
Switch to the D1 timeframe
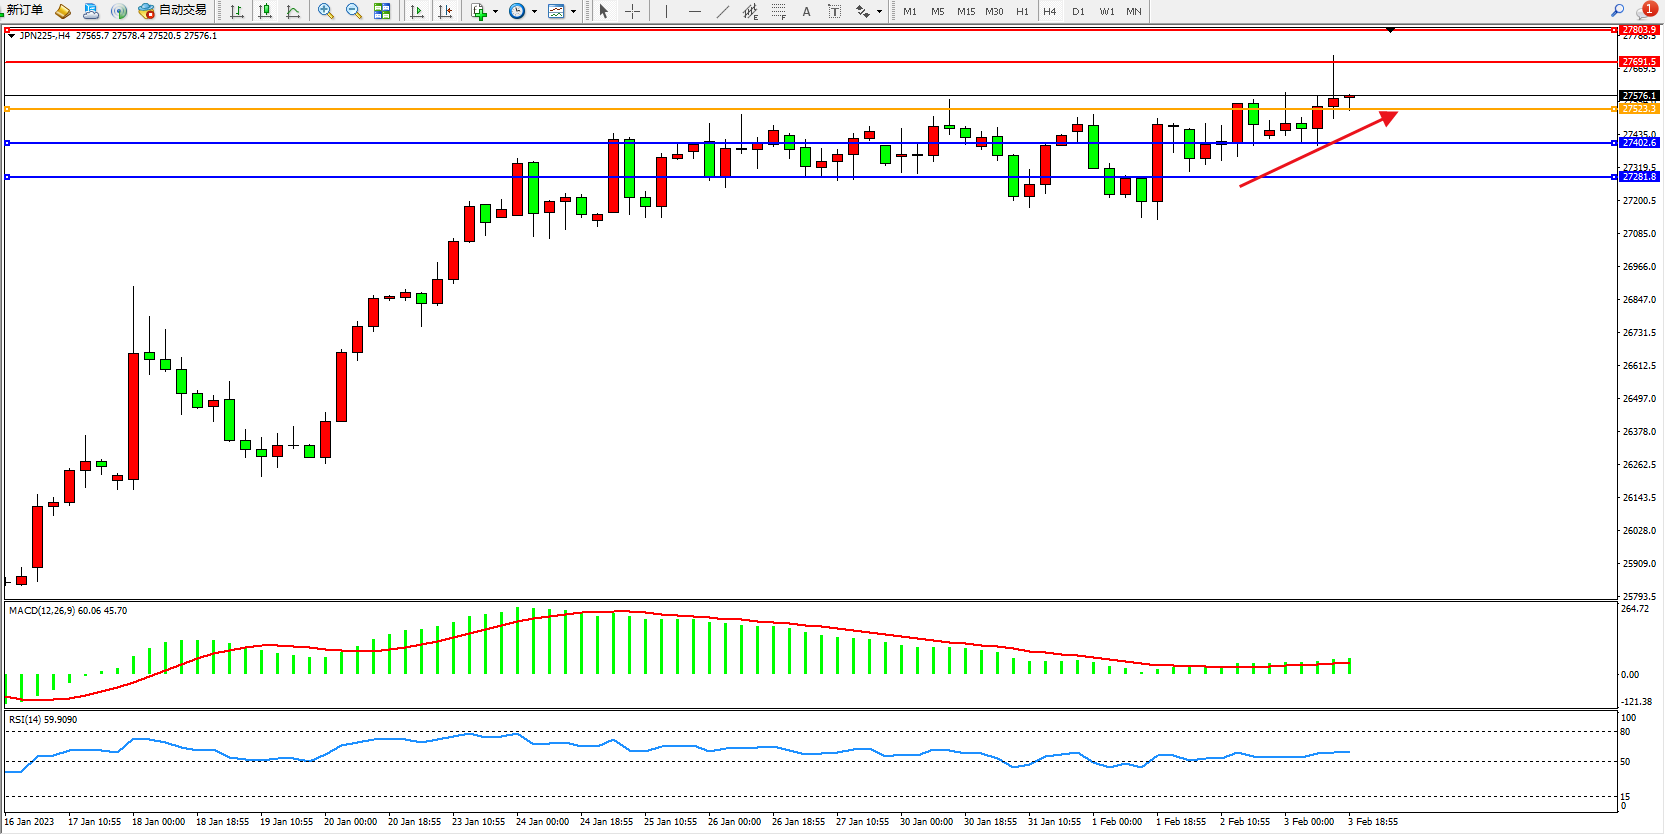(x=1078, y=11)
